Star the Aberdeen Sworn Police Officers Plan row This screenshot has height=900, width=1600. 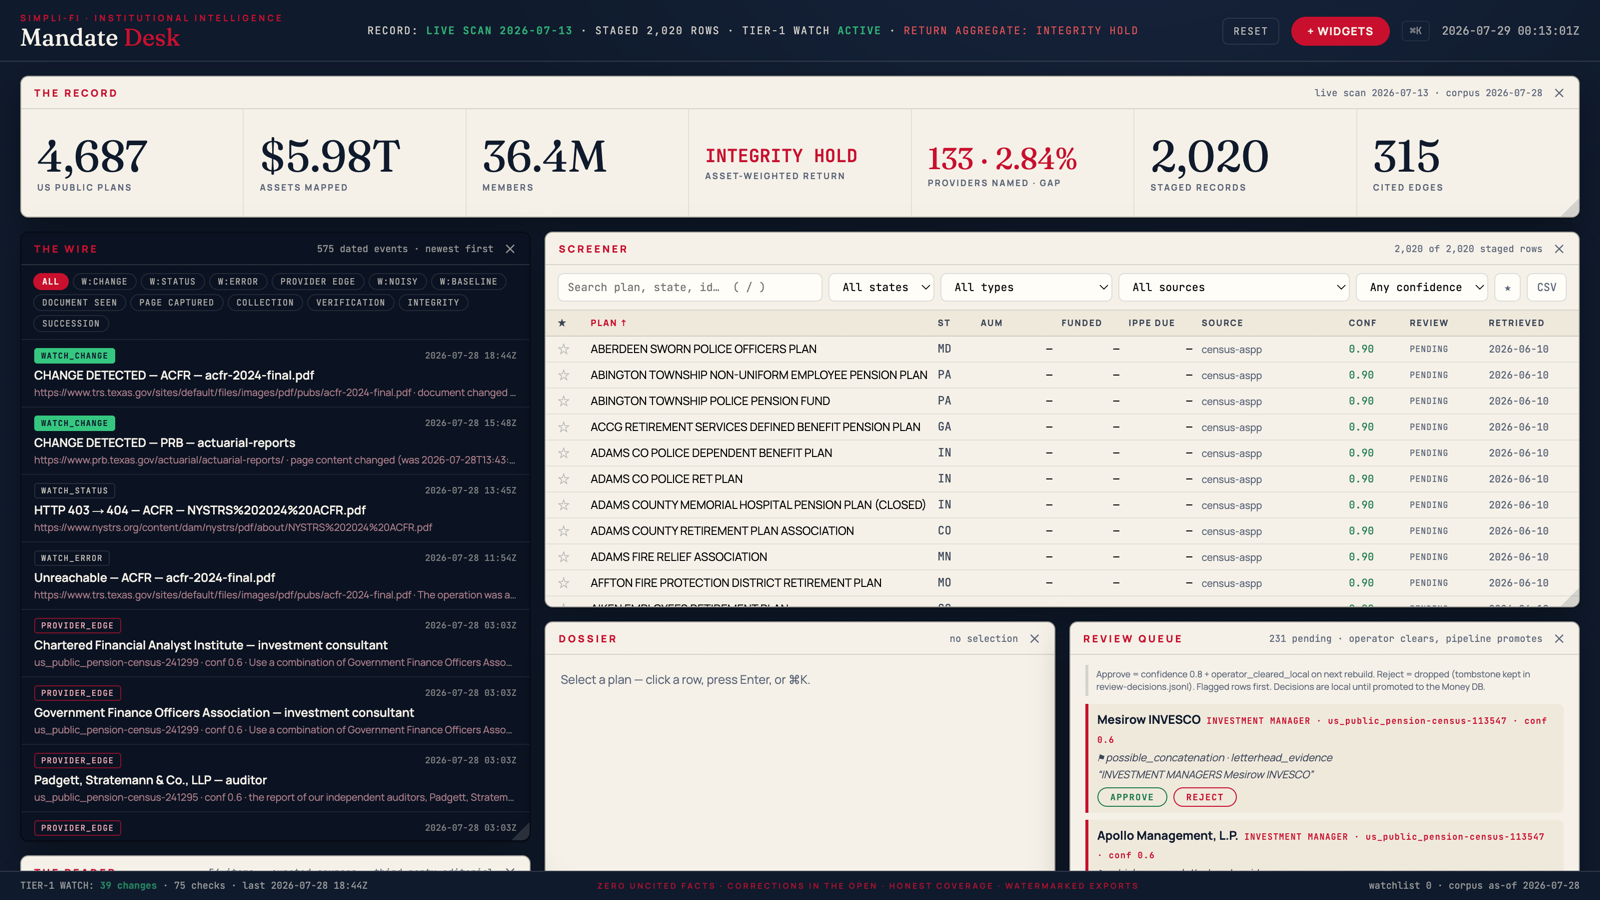tap(564, 349)
